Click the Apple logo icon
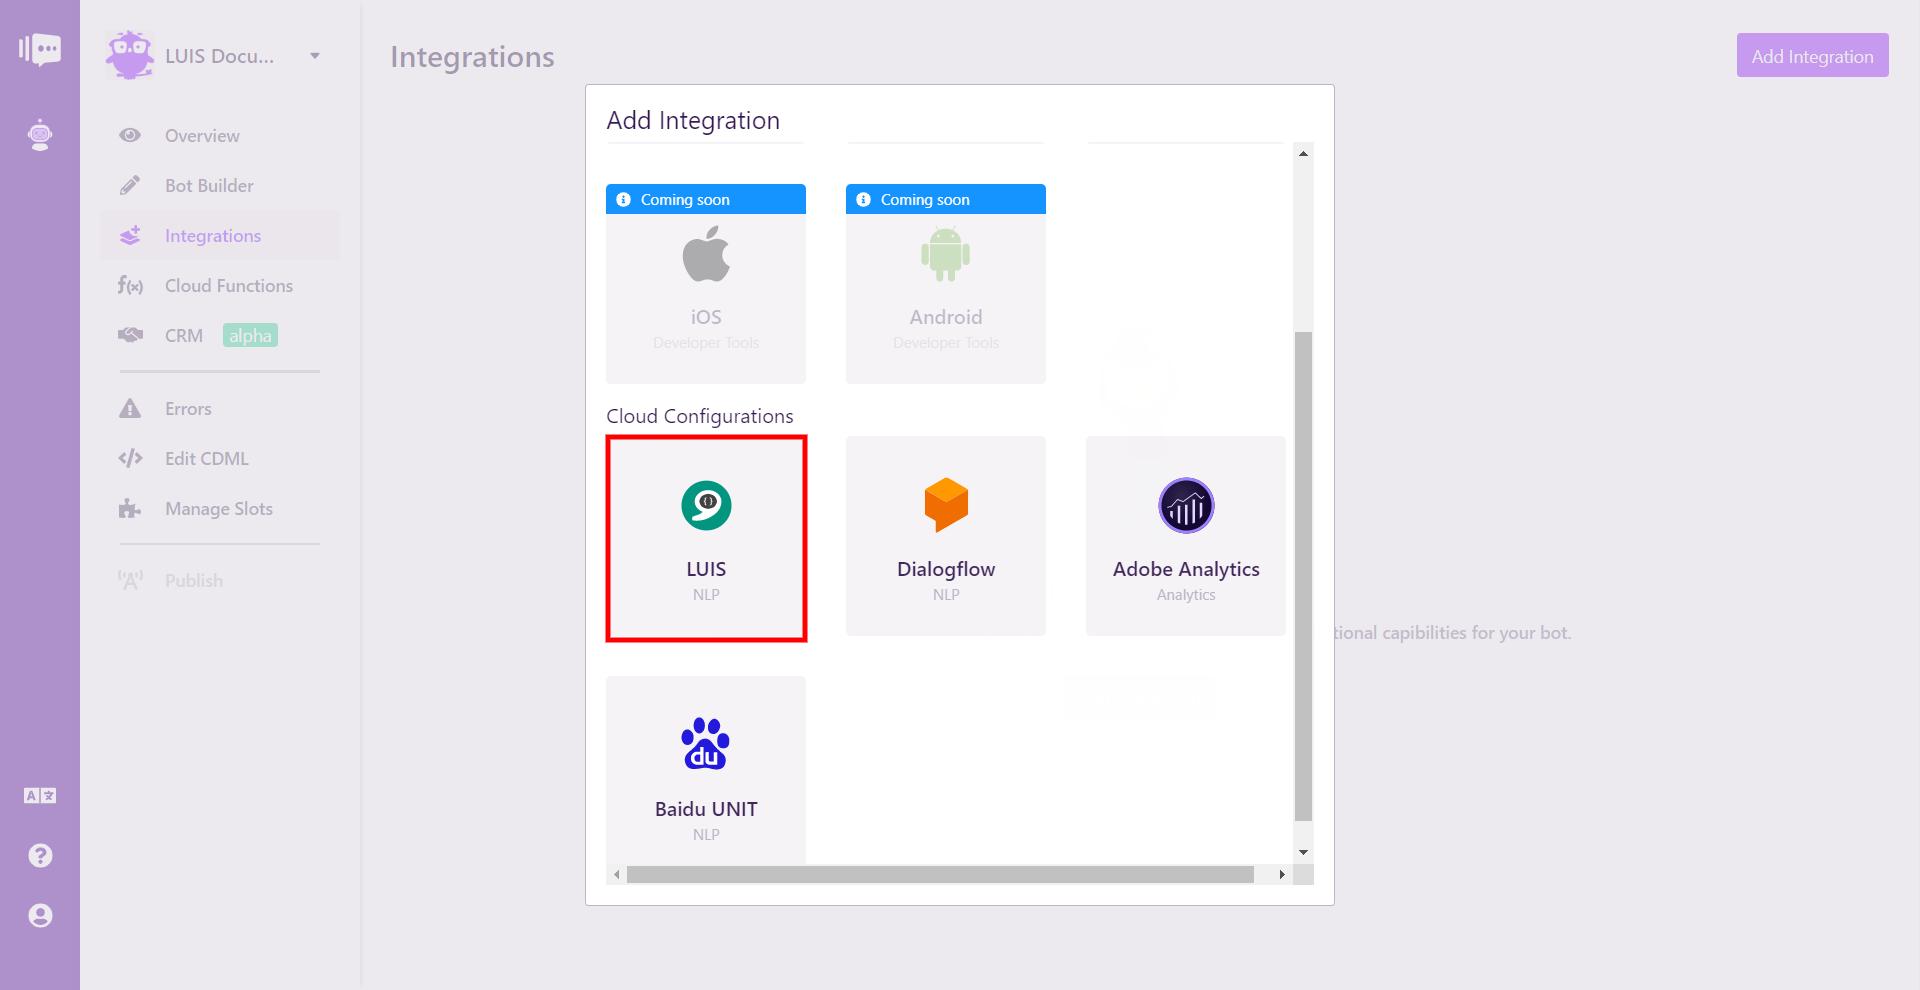Image resolution: width=1920 pixels, height=990 pixels. [706, 254]
